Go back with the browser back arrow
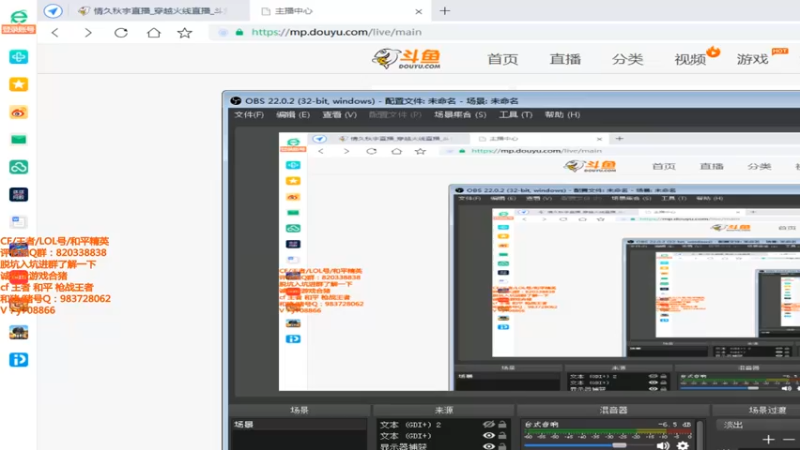This screenshot has width=800, height=450. (x=55, y=33)
